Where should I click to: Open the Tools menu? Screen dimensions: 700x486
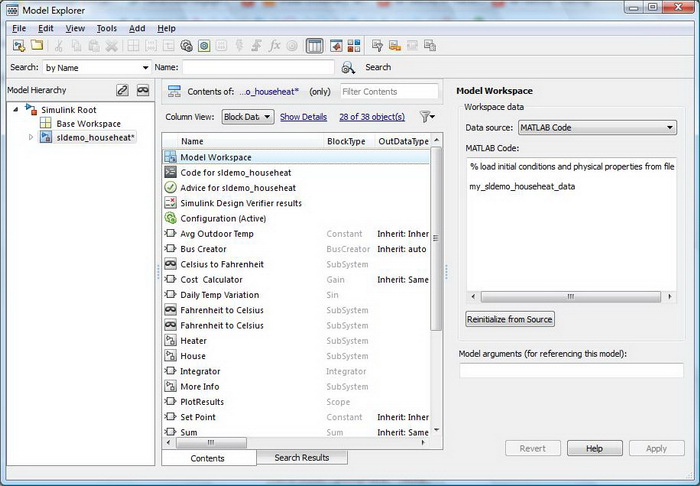click(107, 29)
